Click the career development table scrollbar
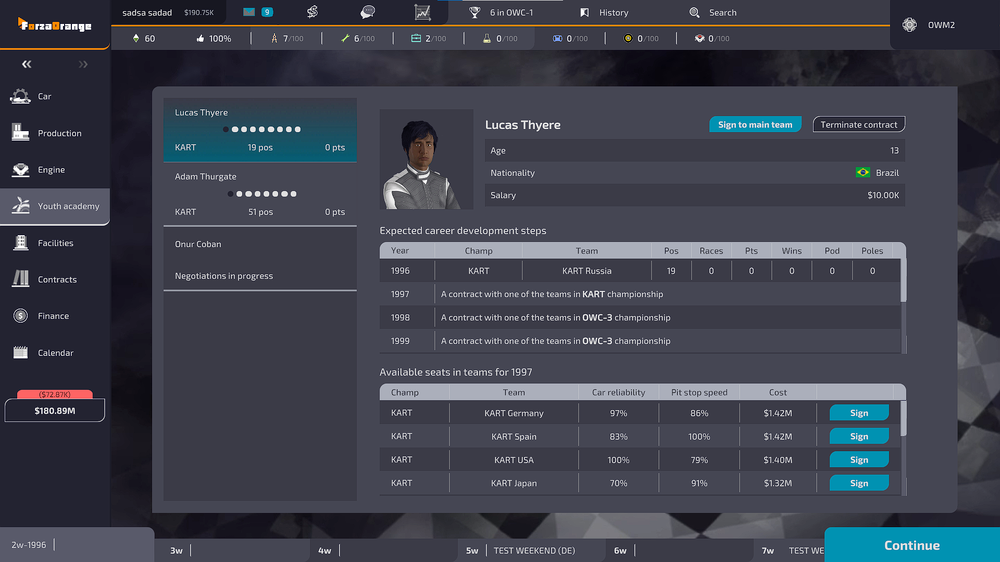Viewport: 1000px width, 562px height. click(903, 281)
